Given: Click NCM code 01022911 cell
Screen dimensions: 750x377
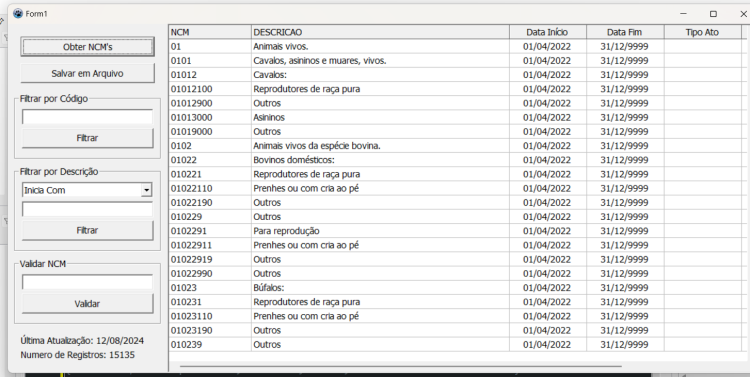Looking at the screenshot, I should pyautogui.click(x=210, y=245).
